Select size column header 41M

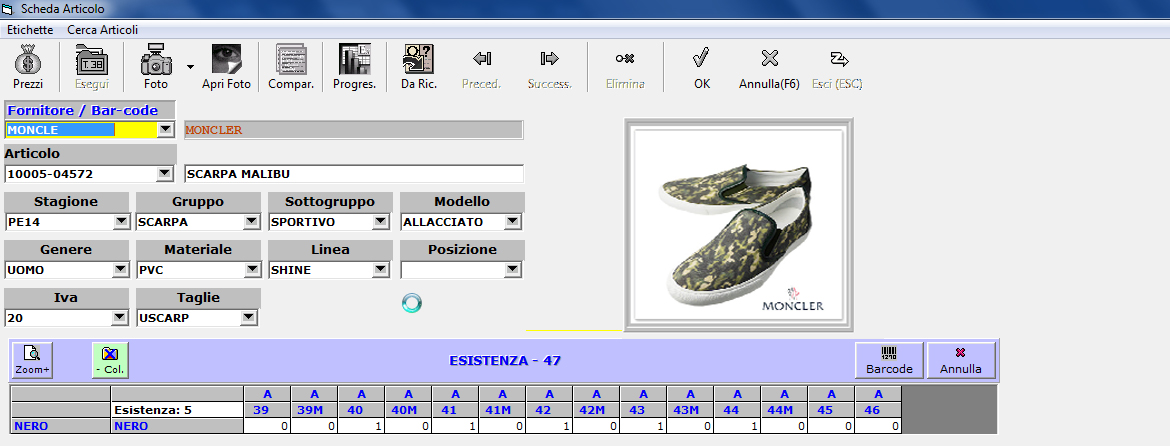coord(502,410)
